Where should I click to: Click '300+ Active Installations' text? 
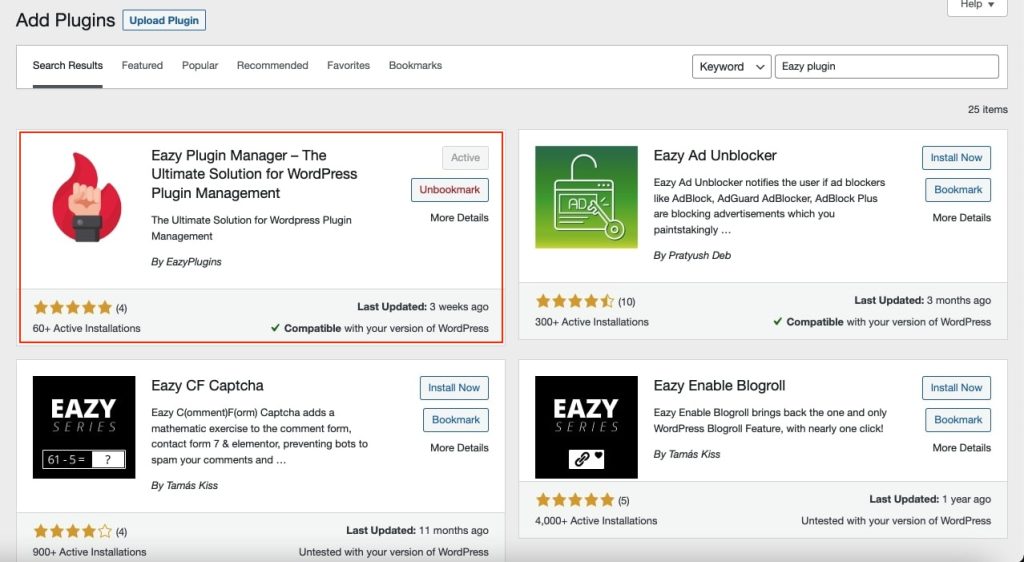pyautogui.click(x=592, y=322)
